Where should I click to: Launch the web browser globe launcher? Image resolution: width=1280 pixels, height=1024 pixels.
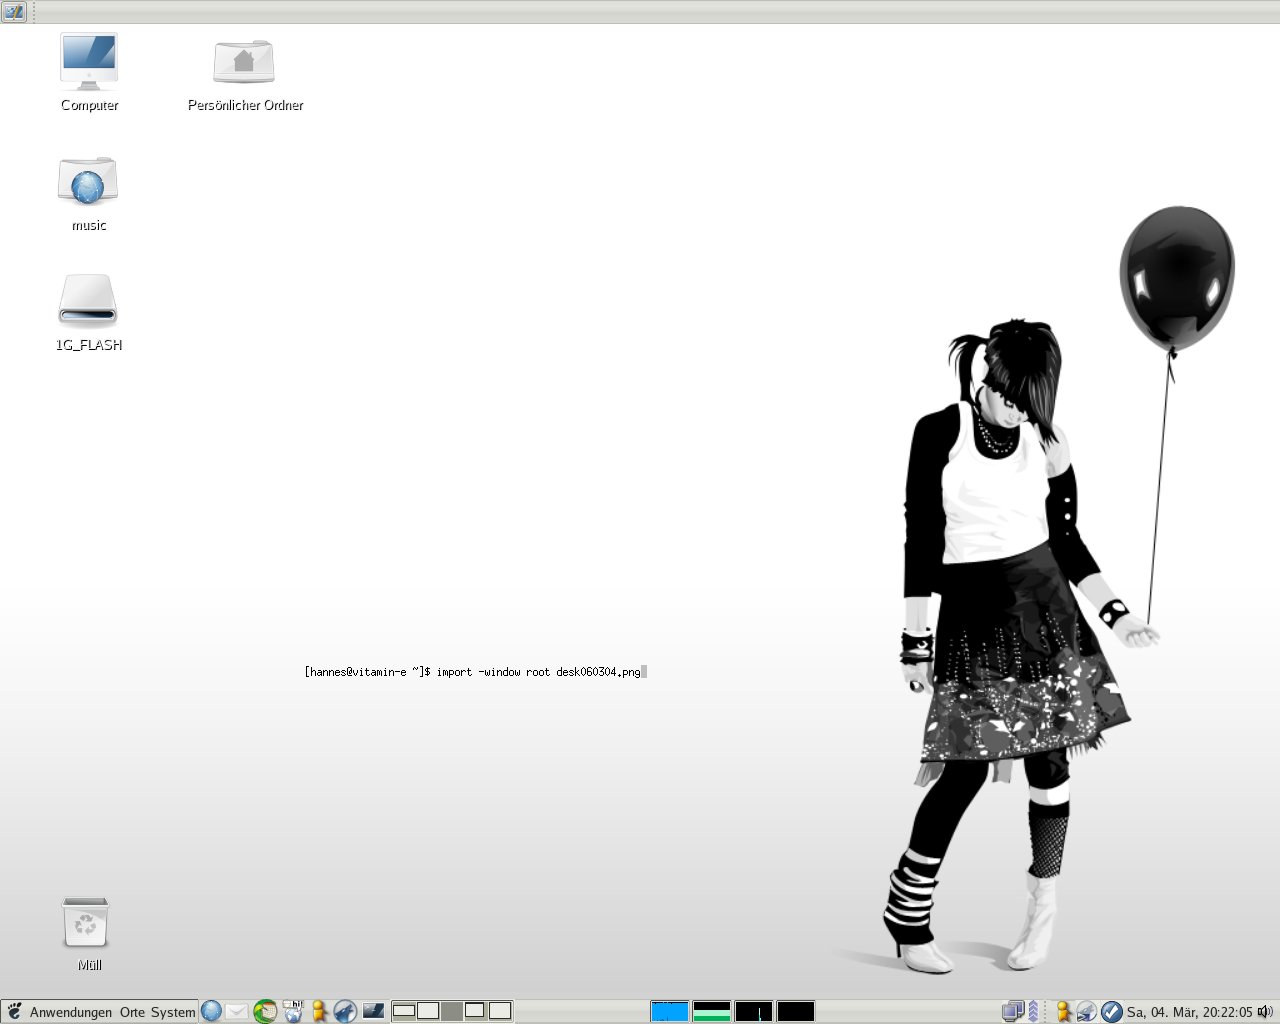pos(211,1011)
